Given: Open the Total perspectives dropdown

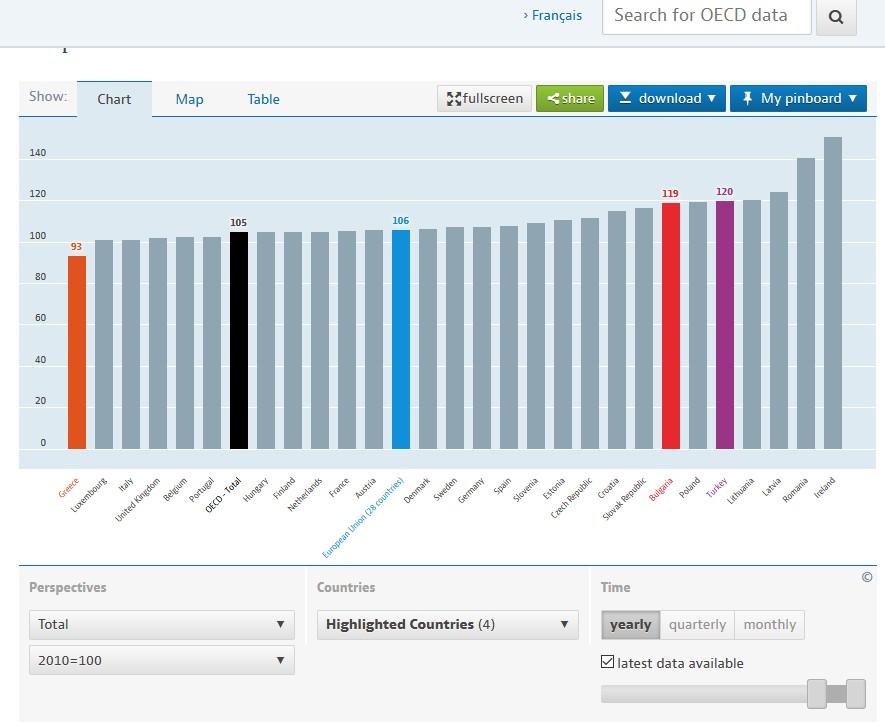Looking at the screenshot, I should [x=162, y=624].
